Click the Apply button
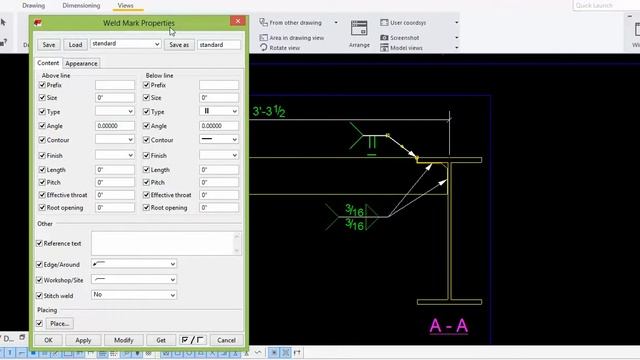This screenshot has width=640, height=360. [x=83, y=340]
